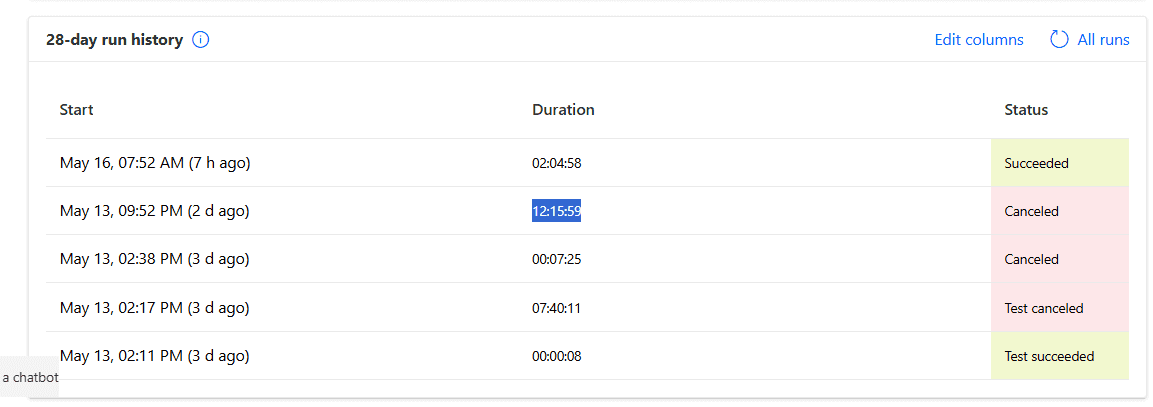This screenshot has width=1153, height=407.
Task: Open the May 13, 02:38 PM run
Action: click(154, 259)
